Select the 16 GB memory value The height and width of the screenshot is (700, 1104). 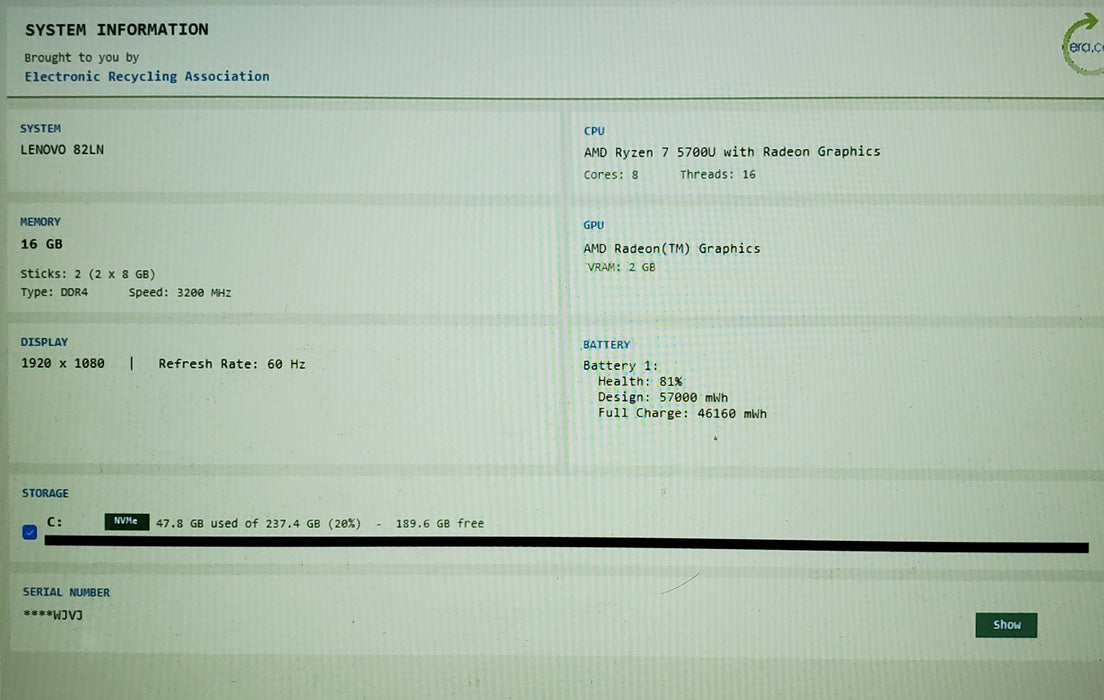coord(42,244)
